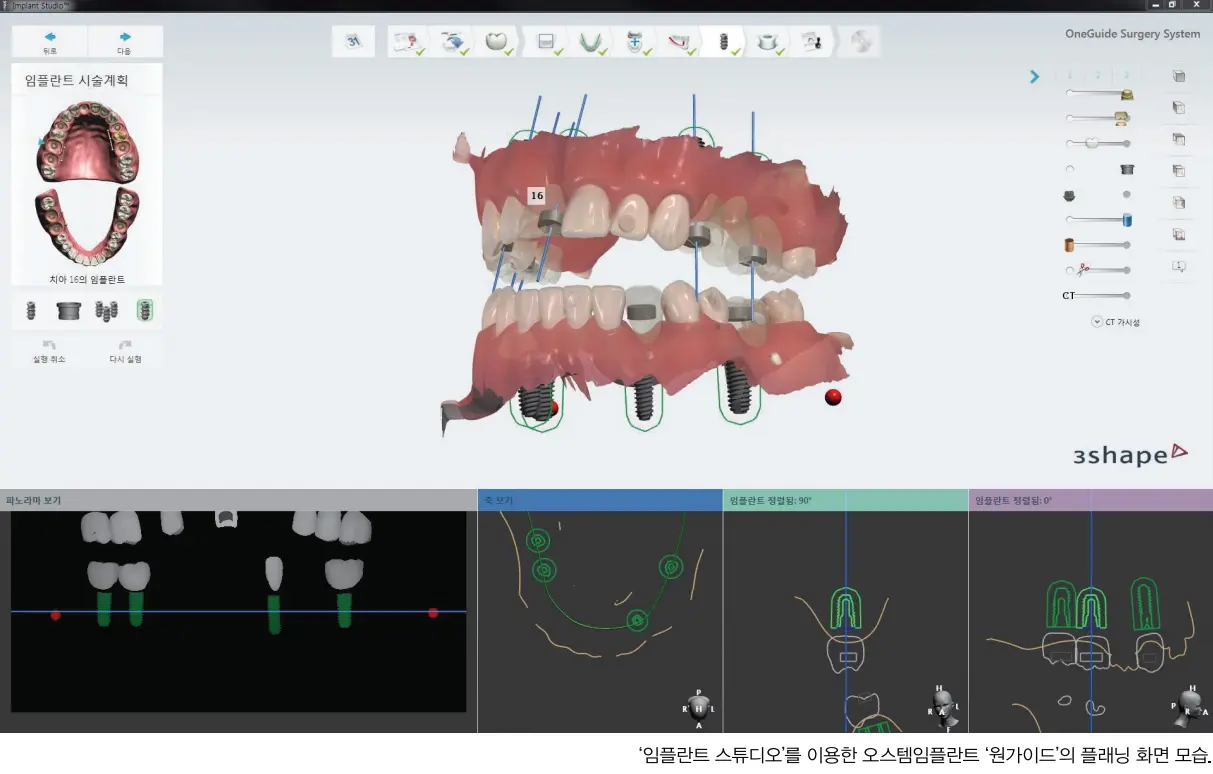Select the order form step with red pin
Image resolution: width=1213 pixels, height=774 pixels.
tap(407, 42)
